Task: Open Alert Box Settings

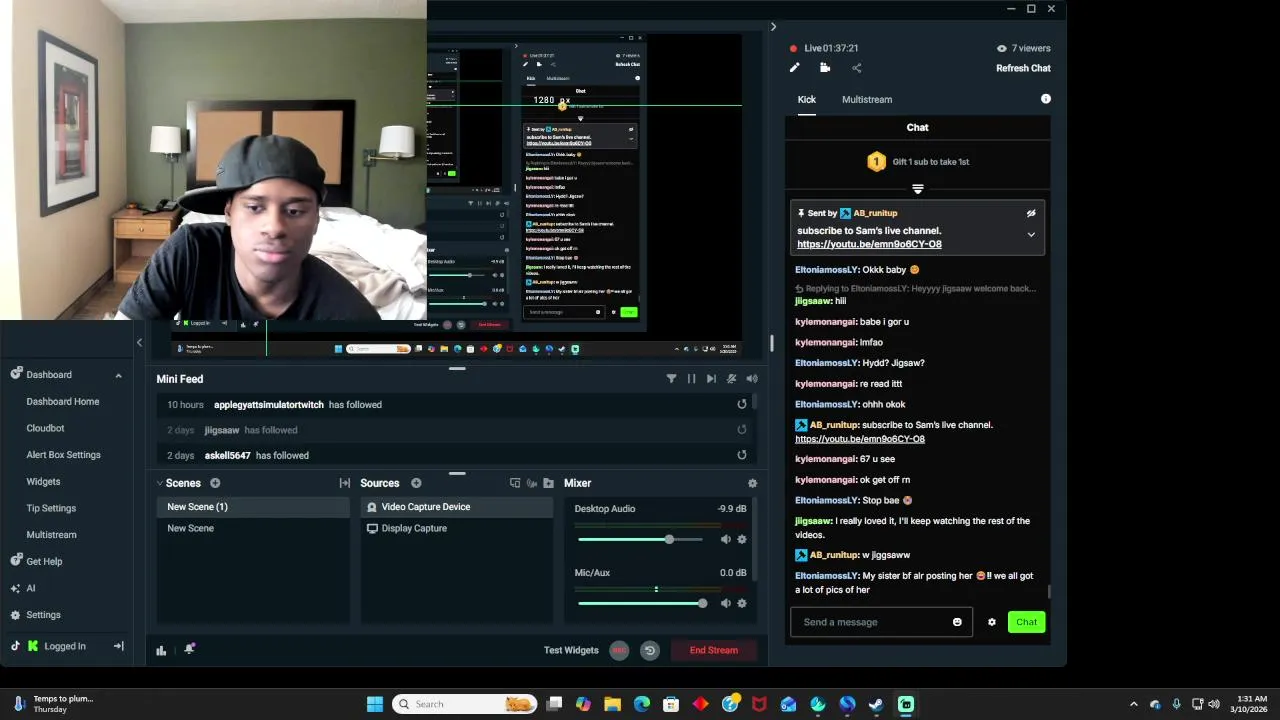Action: 63,455
